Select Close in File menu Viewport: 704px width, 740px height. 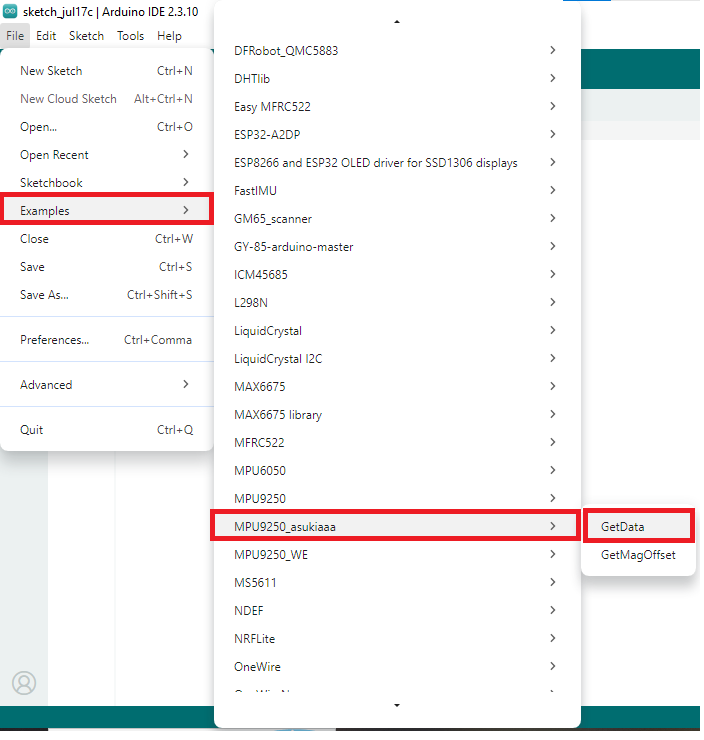pos(107,239)
